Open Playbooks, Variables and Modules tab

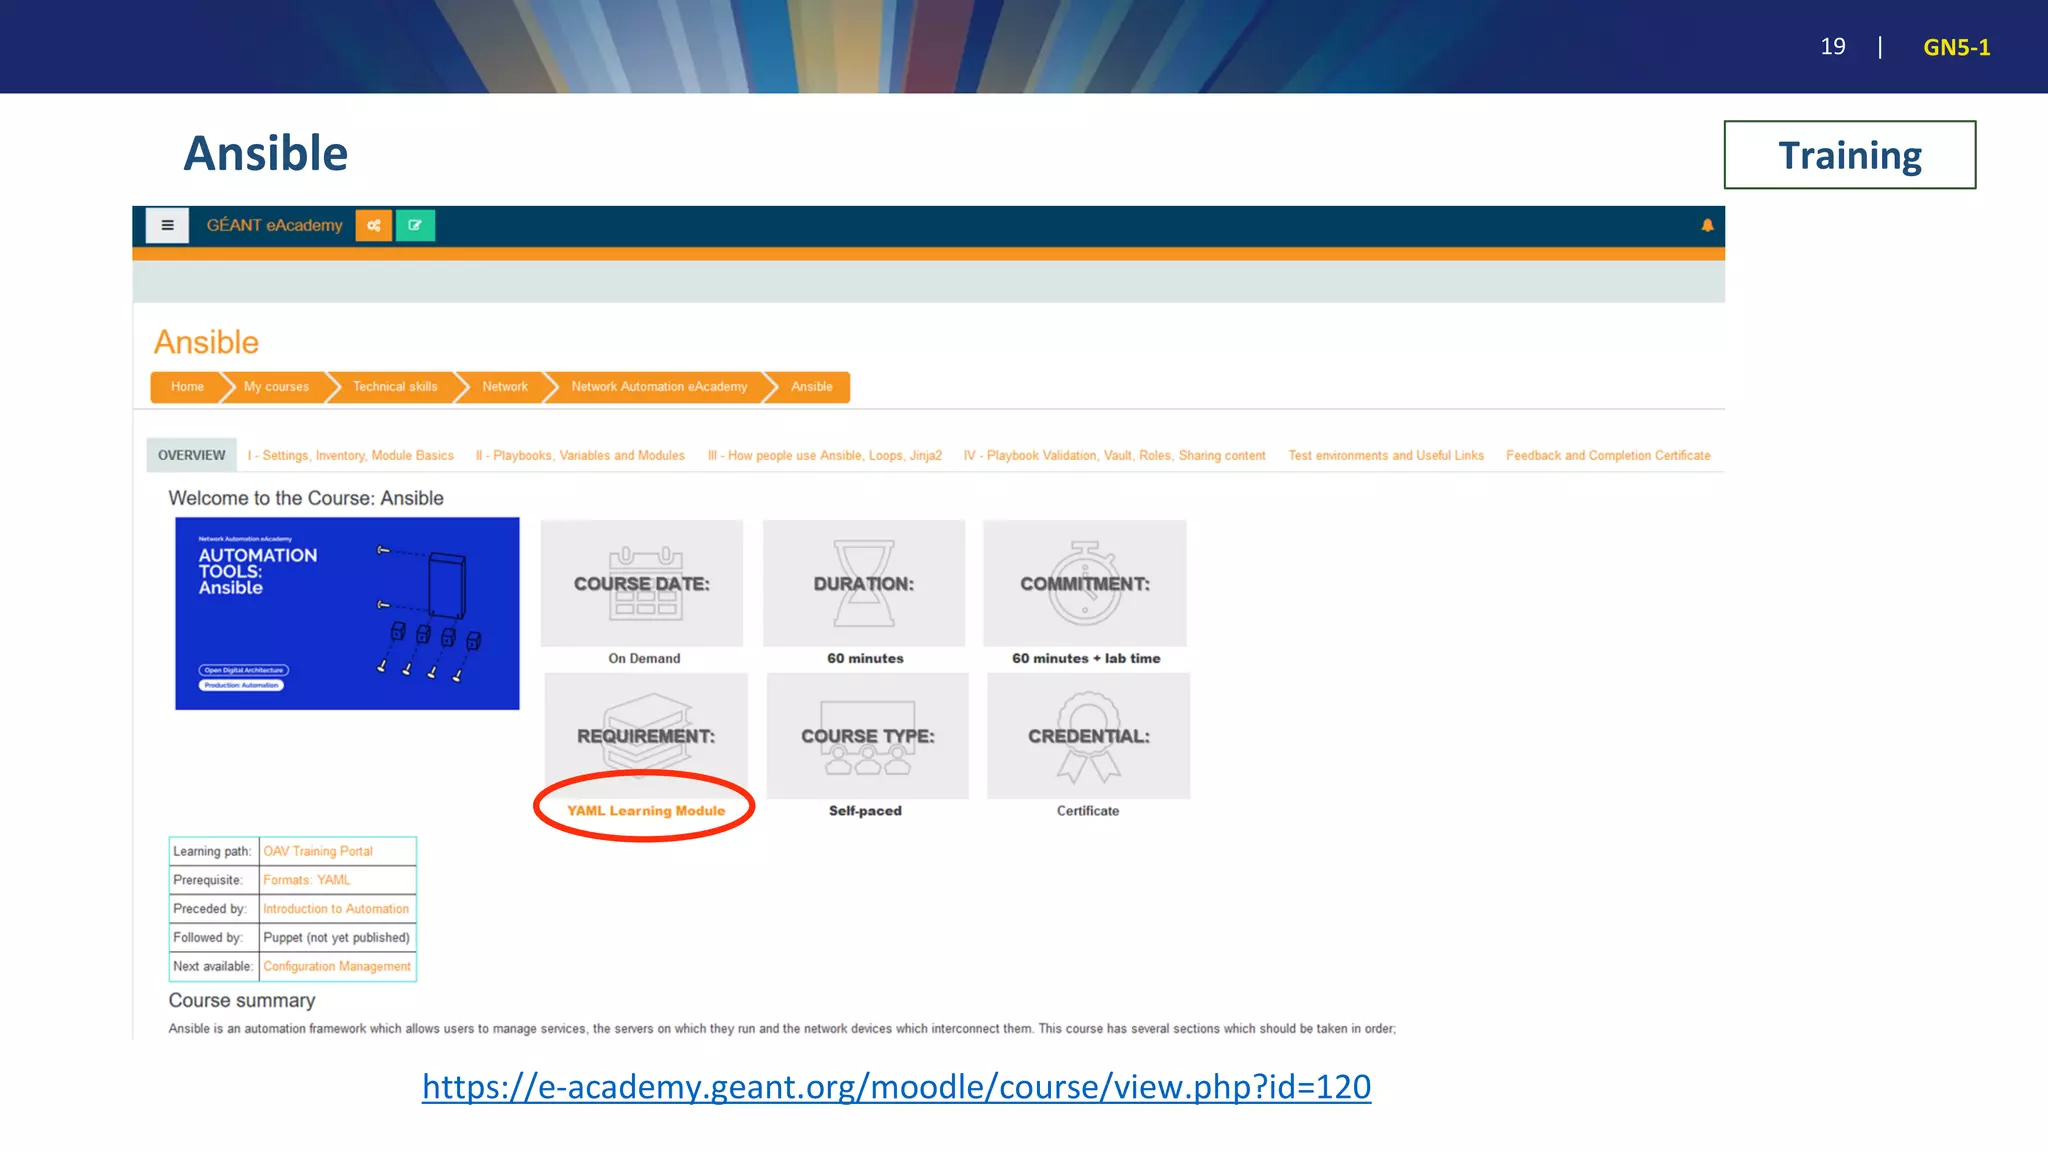(x=580, y=455)
